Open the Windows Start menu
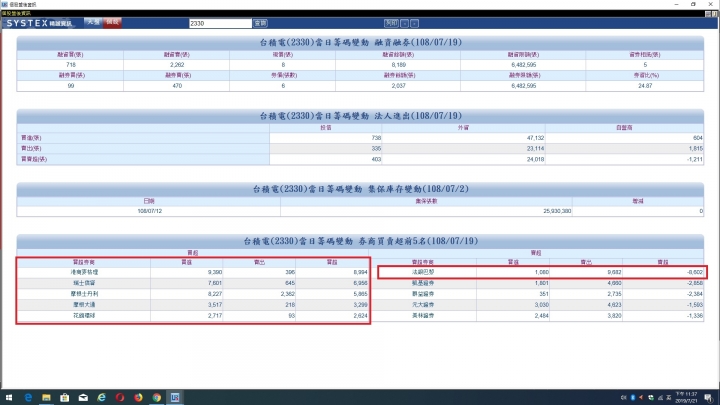Screen dimensions: 720x405 [9, 397]
